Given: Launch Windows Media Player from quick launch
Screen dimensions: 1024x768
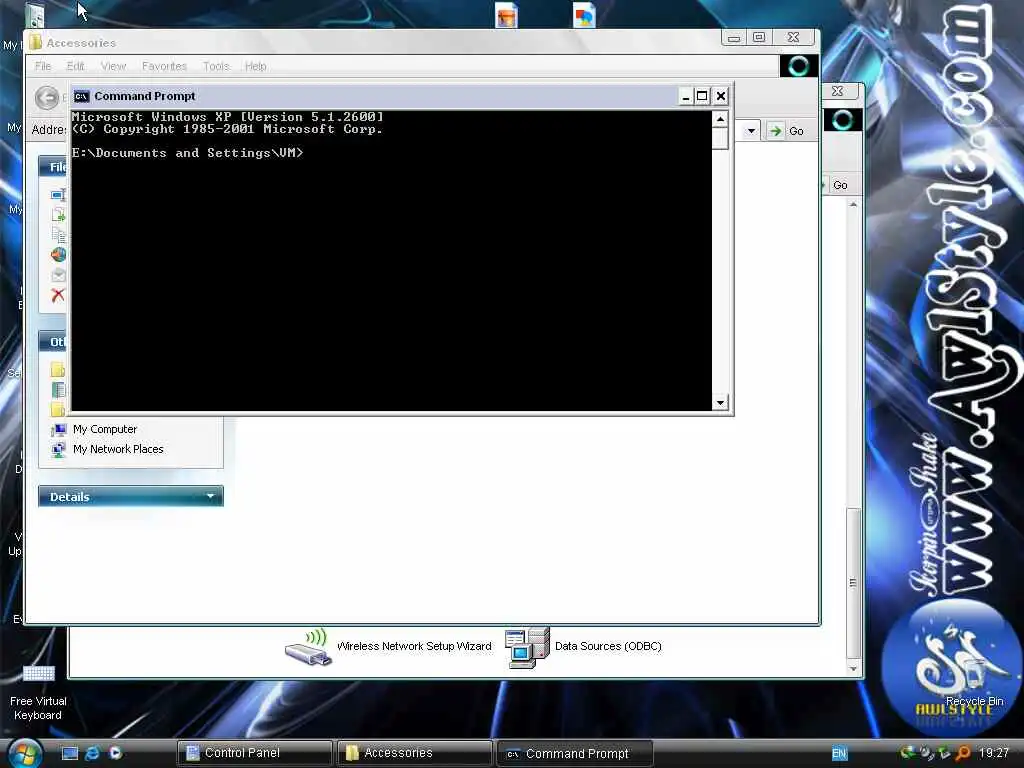Looking at the screenshot, I should (x=115, y=753).
